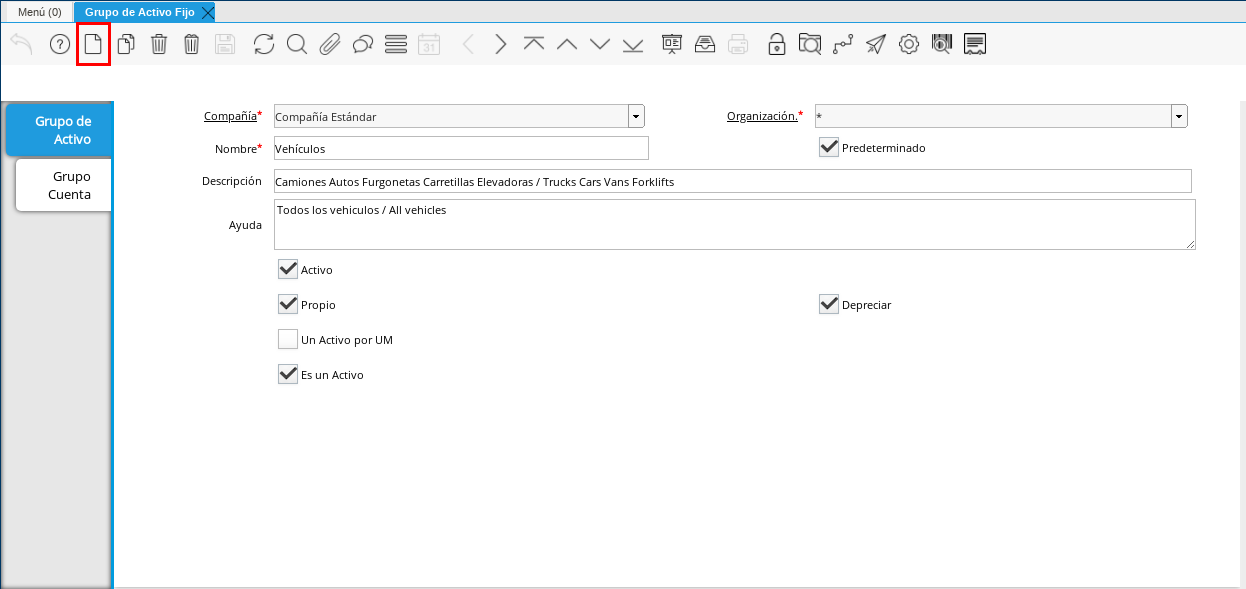Open the Find record magnifier
The width and height of the screenshot is (1246, 589).
297,44
